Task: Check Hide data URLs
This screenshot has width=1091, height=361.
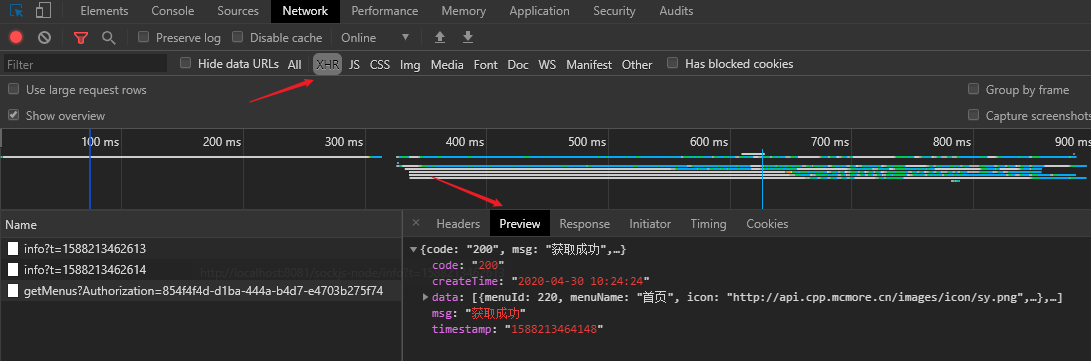Action: coord(186,63)
